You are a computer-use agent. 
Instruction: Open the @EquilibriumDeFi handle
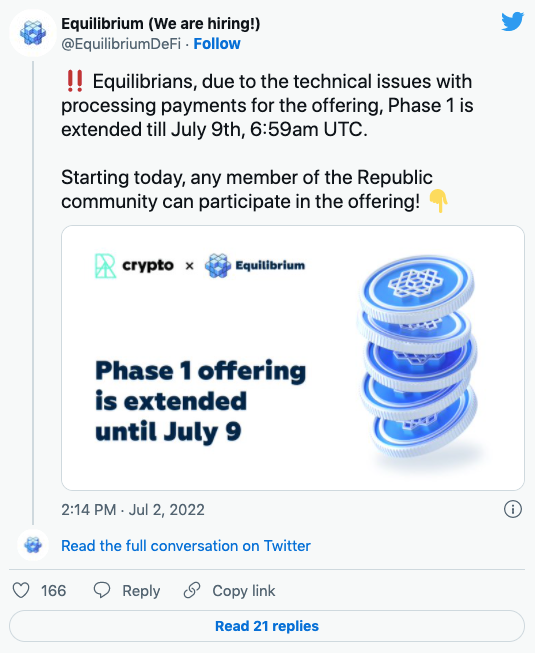[x=121, y=44]
